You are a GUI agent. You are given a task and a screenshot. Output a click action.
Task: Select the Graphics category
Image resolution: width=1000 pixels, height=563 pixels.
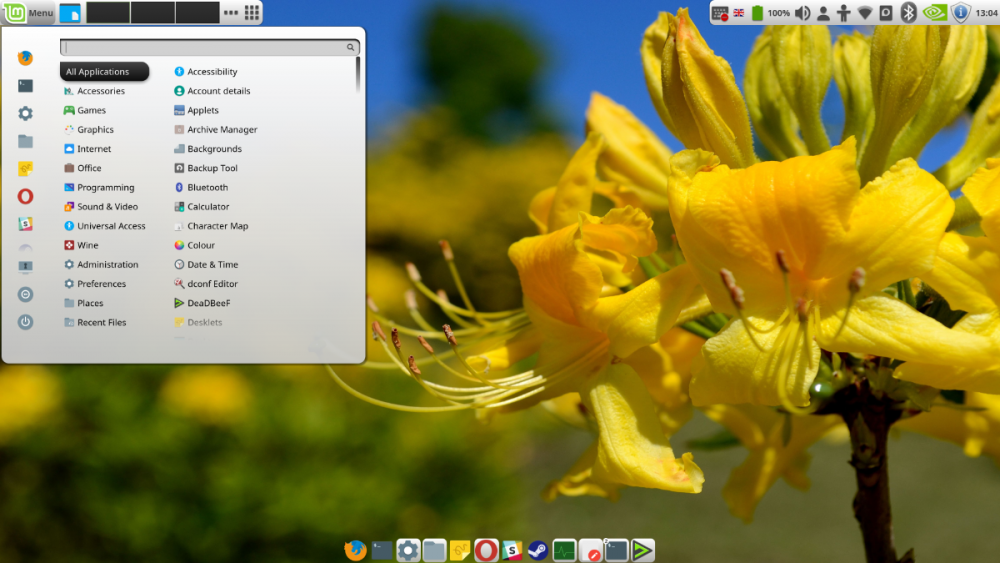[x=95, y=130]
